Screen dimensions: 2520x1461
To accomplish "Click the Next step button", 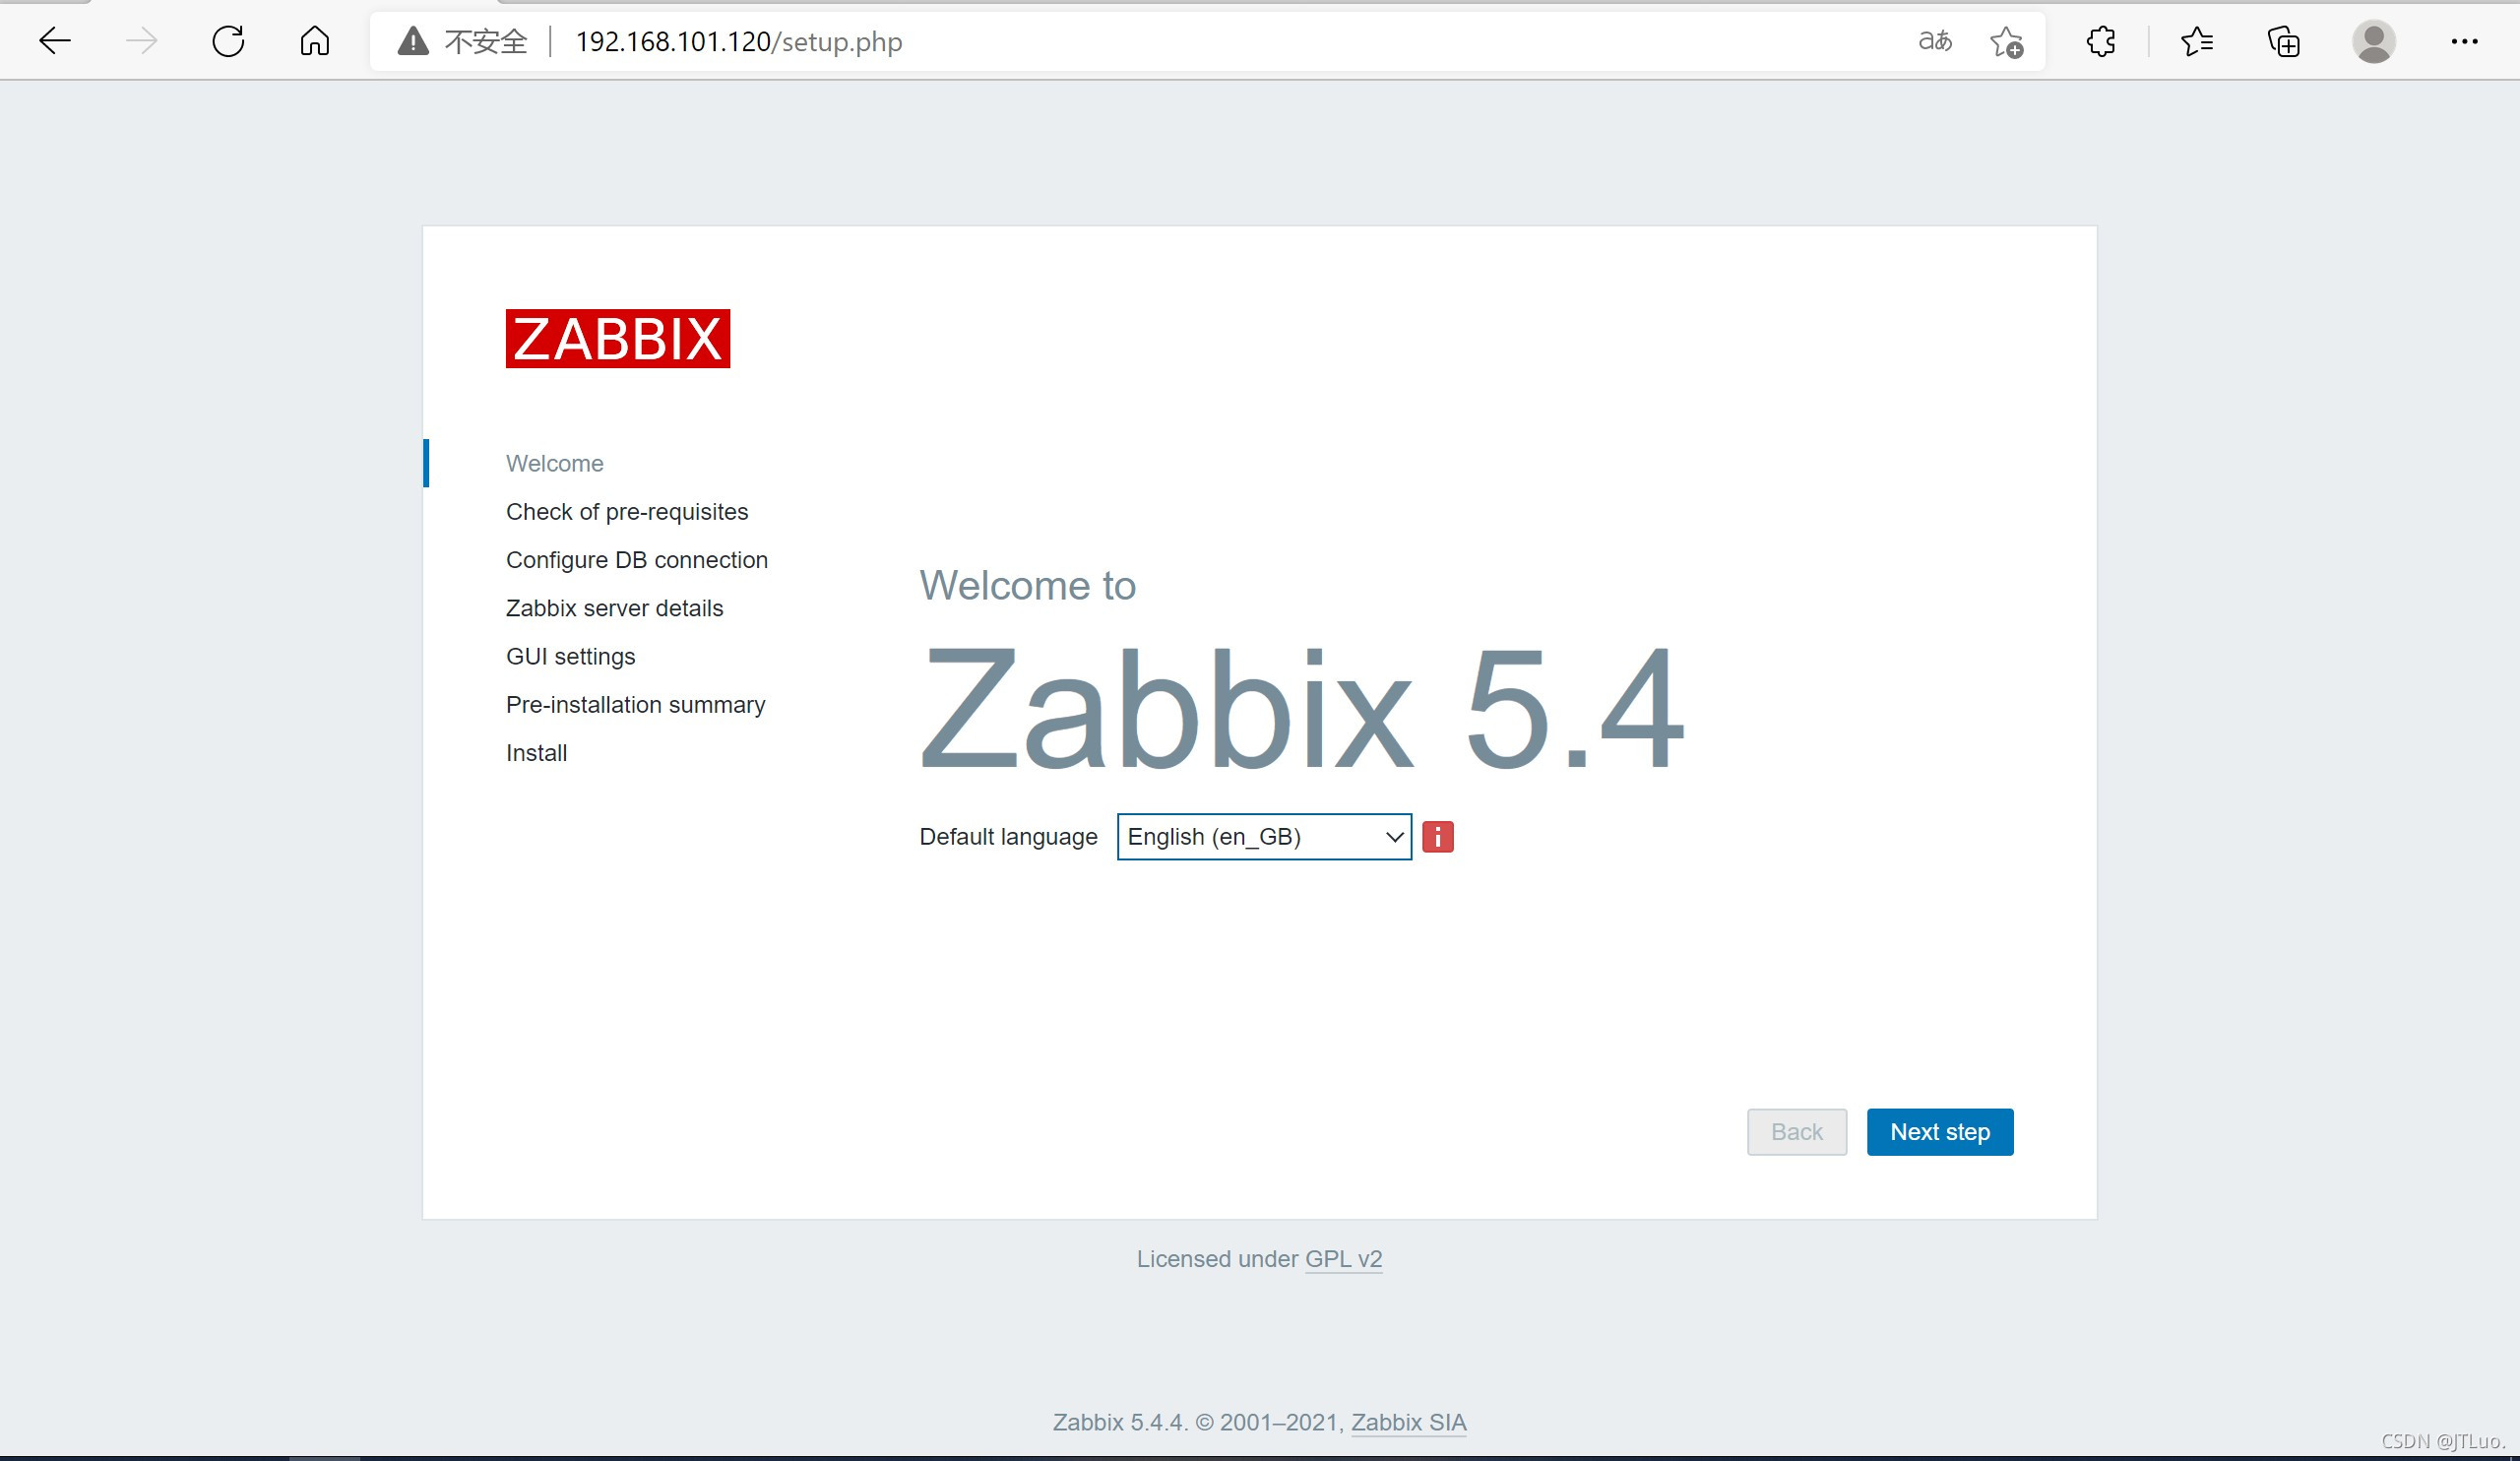I will pos(1939,1132).
